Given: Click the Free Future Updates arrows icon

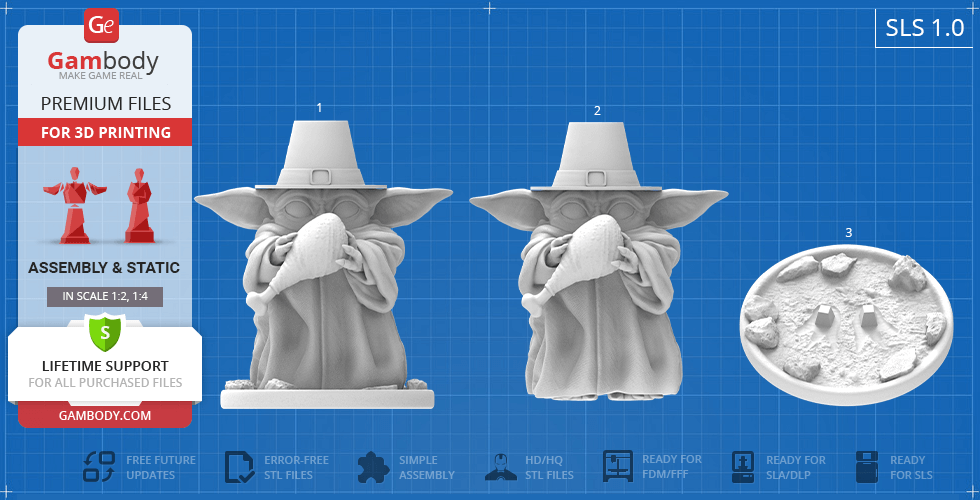Looking at the screenshot, I should pyautogui.click(x=99, y=467).
